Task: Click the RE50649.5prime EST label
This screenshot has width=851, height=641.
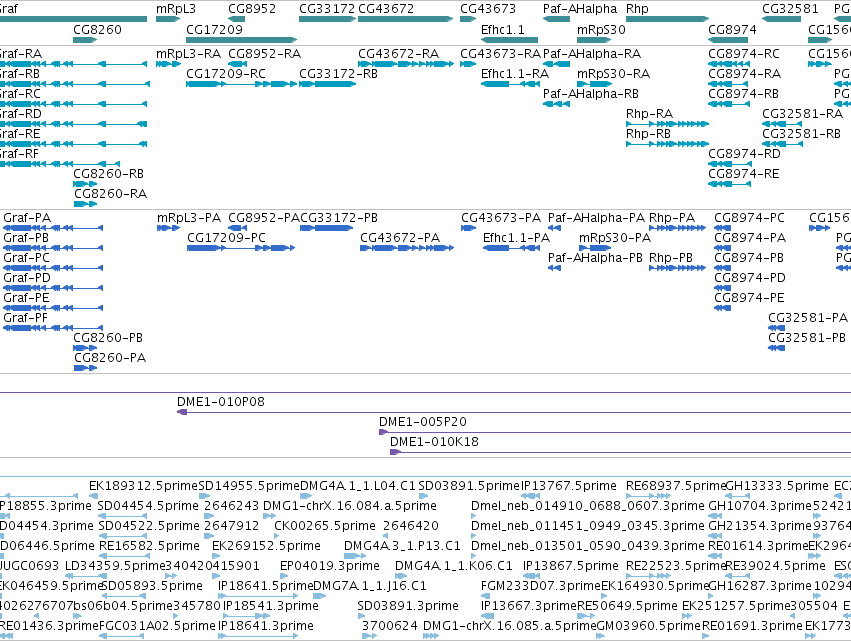Action: point(627,606)
